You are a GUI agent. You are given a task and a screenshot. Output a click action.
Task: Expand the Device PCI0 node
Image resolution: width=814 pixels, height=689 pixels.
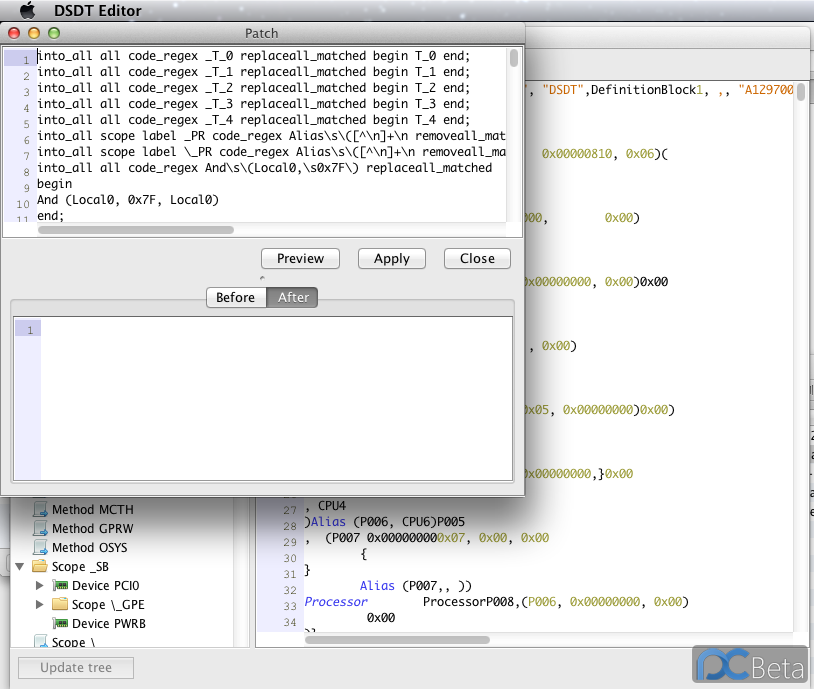click(x=40, y=586)
